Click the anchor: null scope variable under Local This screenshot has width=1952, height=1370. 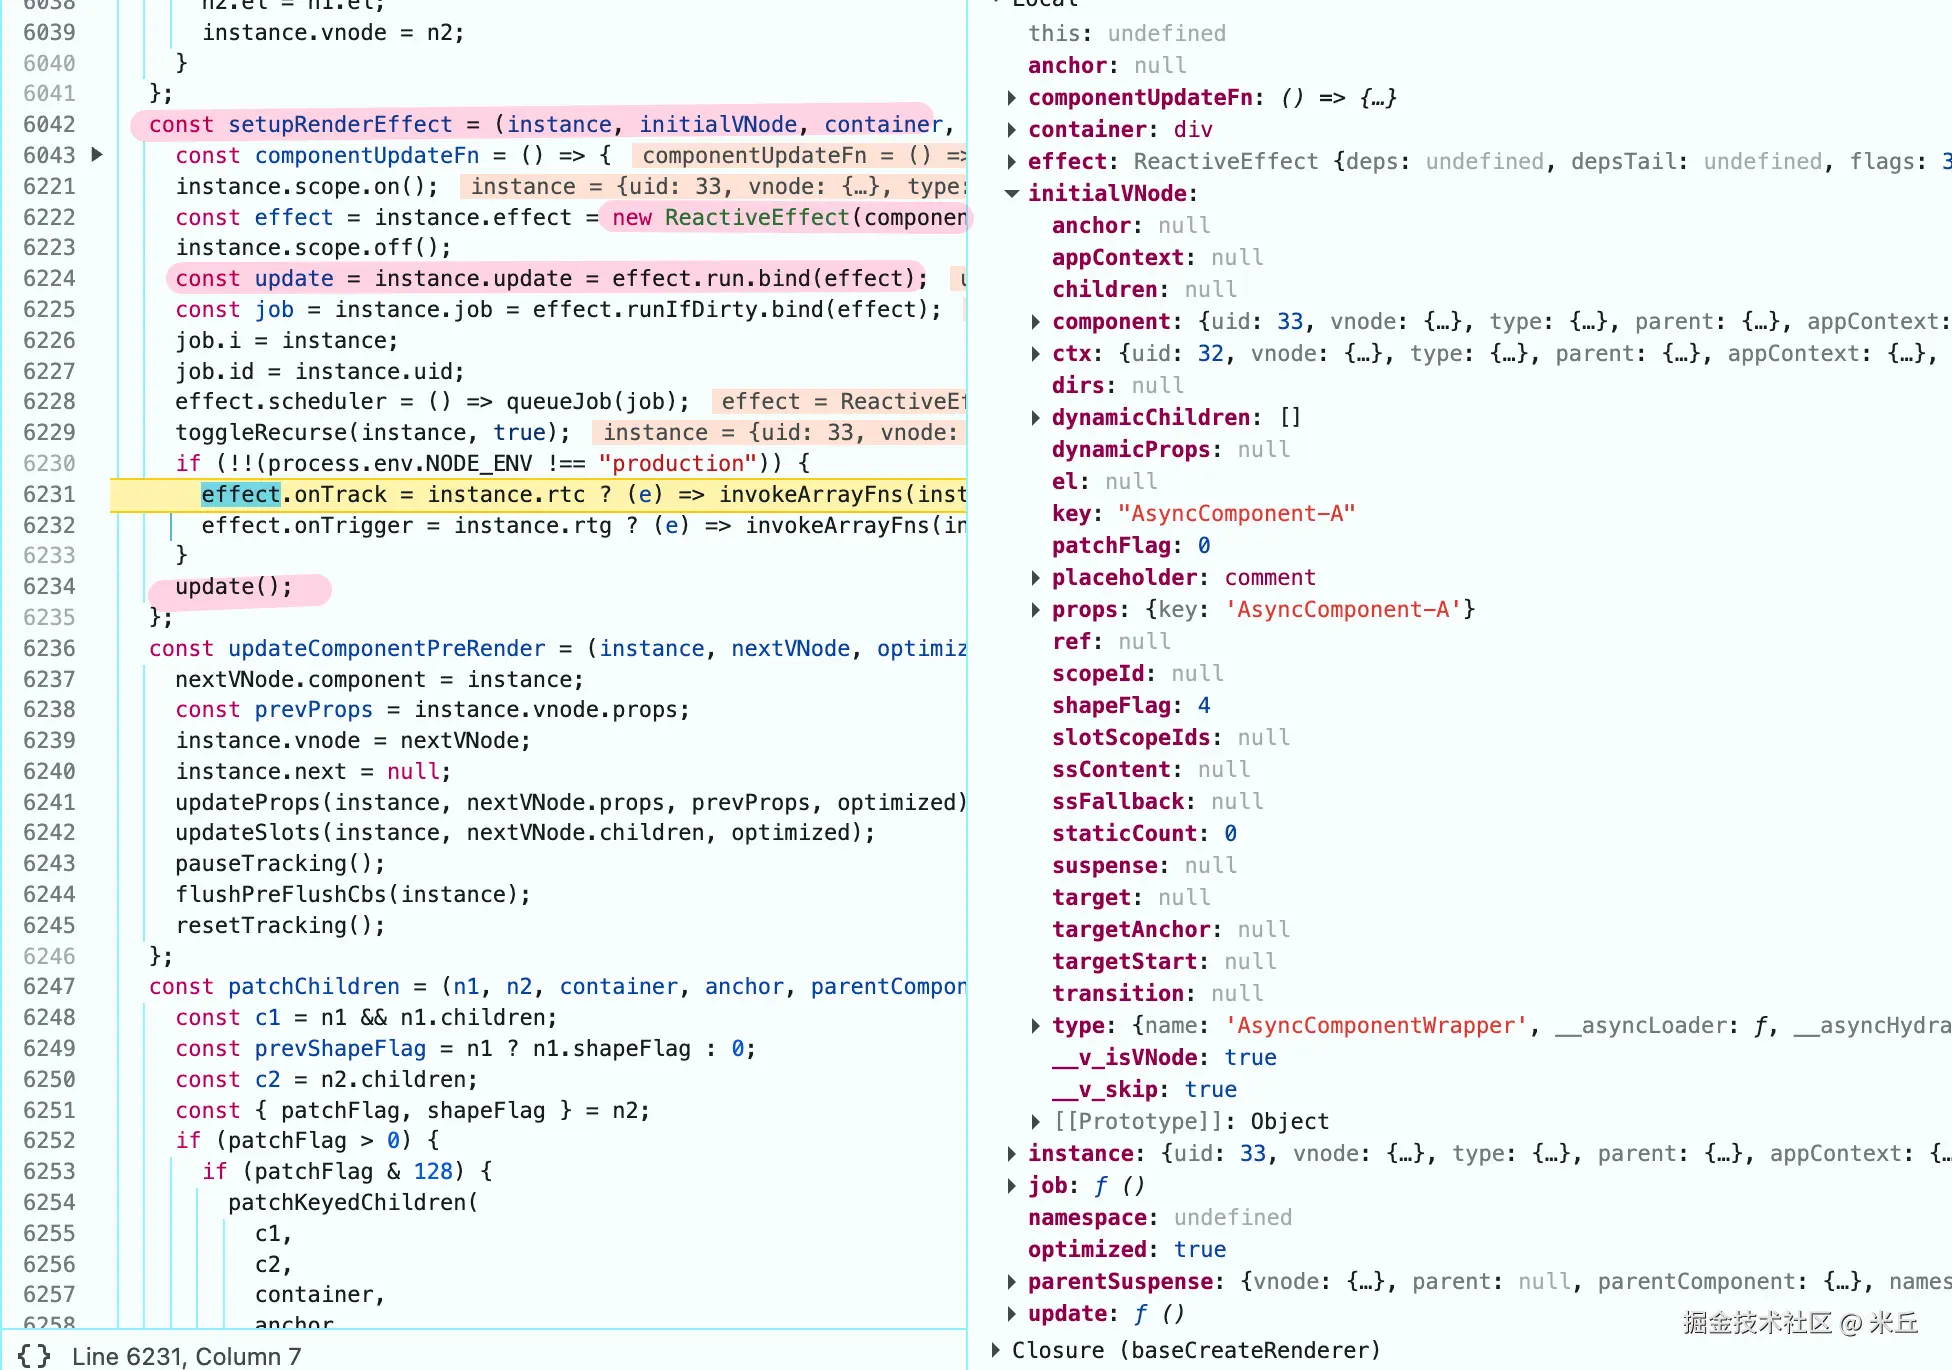1107,66
